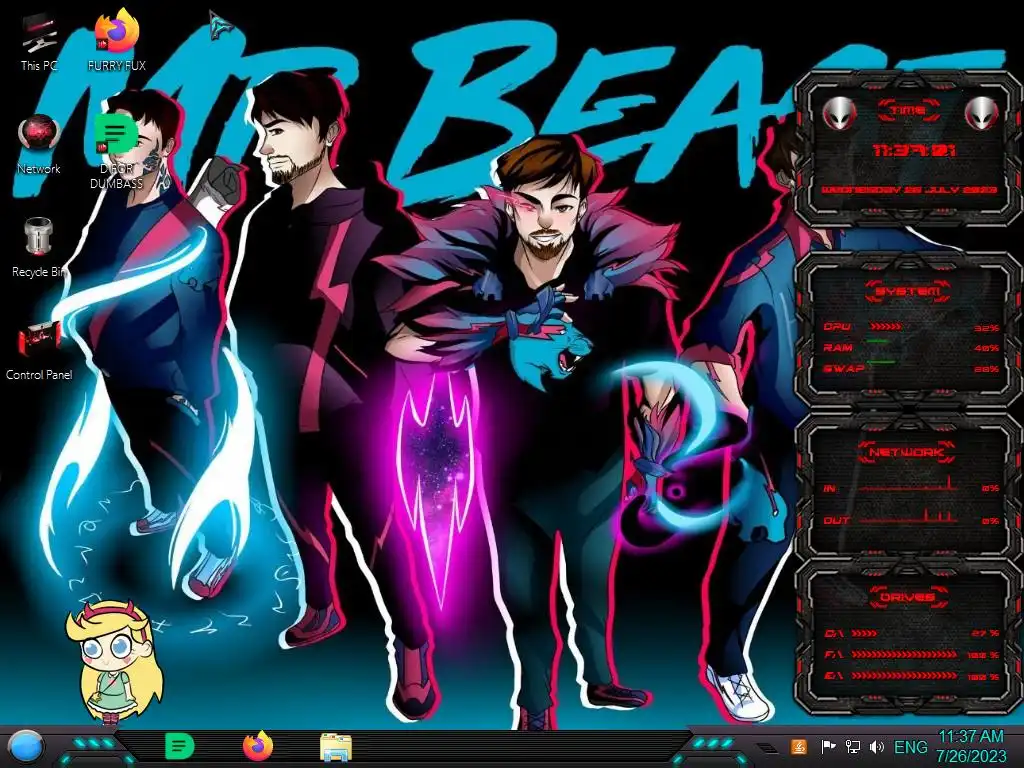1024x768 pixels.
Task: Click the SWAP usage bar in System widget
Action: pyautogui.click(x=880, y=361)
